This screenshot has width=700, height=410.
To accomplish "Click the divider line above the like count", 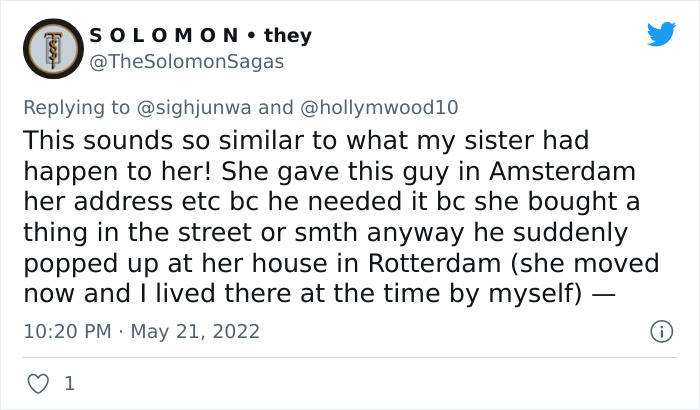I will click(x=350, y=357).
